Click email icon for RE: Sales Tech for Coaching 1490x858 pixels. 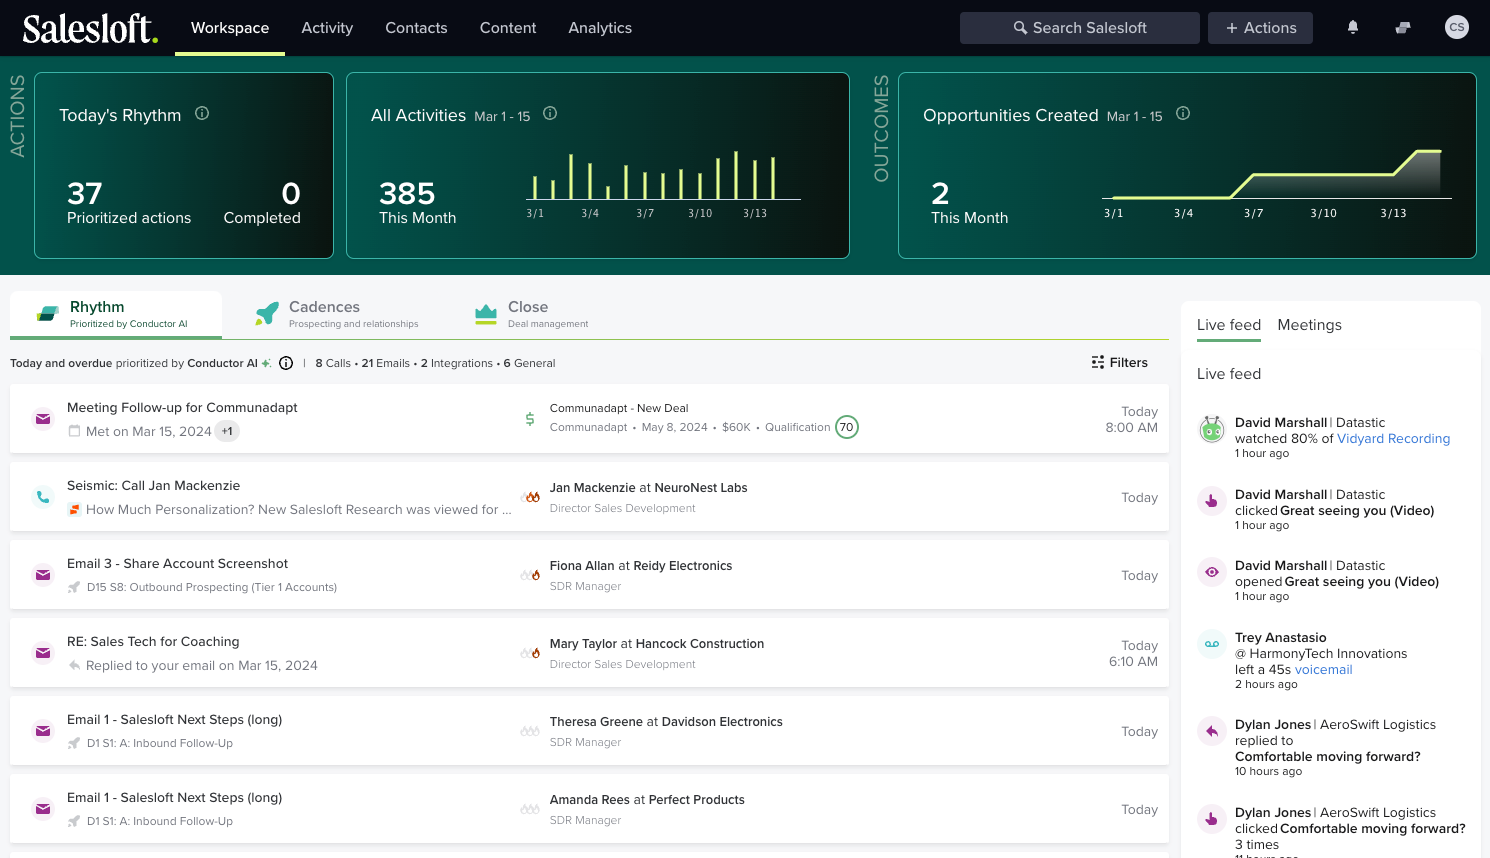(x=43, y=653)
